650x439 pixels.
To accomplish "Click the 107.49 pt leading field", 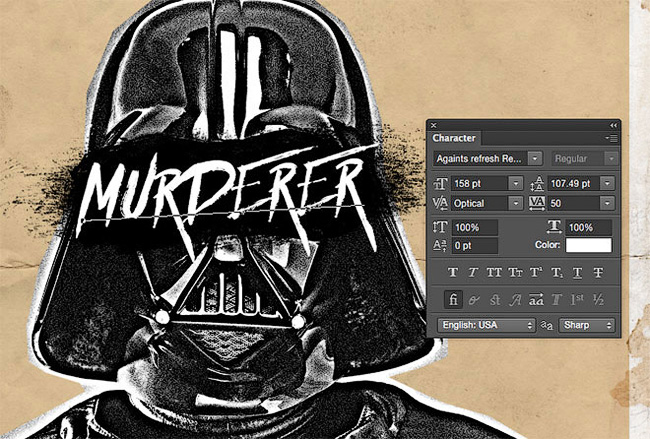I will tap(574, 183).
